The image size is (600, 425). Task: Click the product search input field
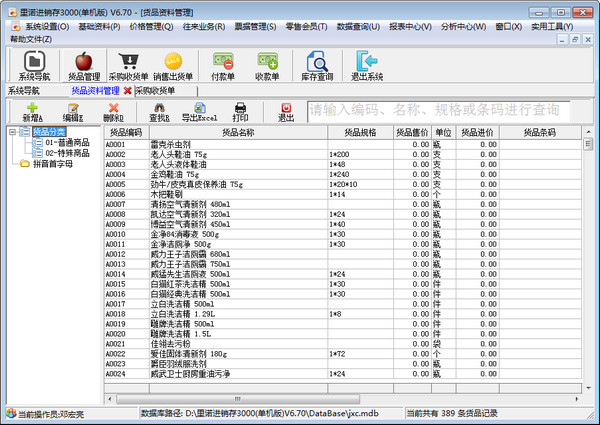pyautogui.click(x=450, y=110)
